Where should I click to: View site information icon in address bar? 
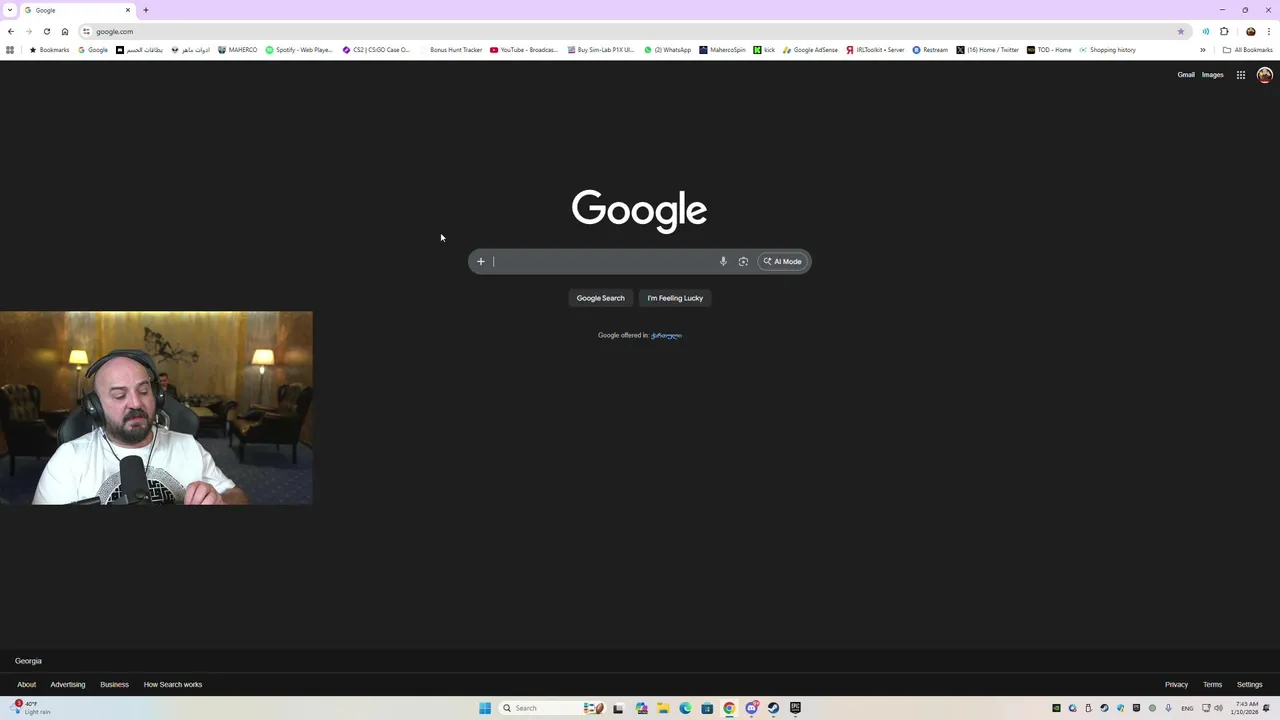86,31
